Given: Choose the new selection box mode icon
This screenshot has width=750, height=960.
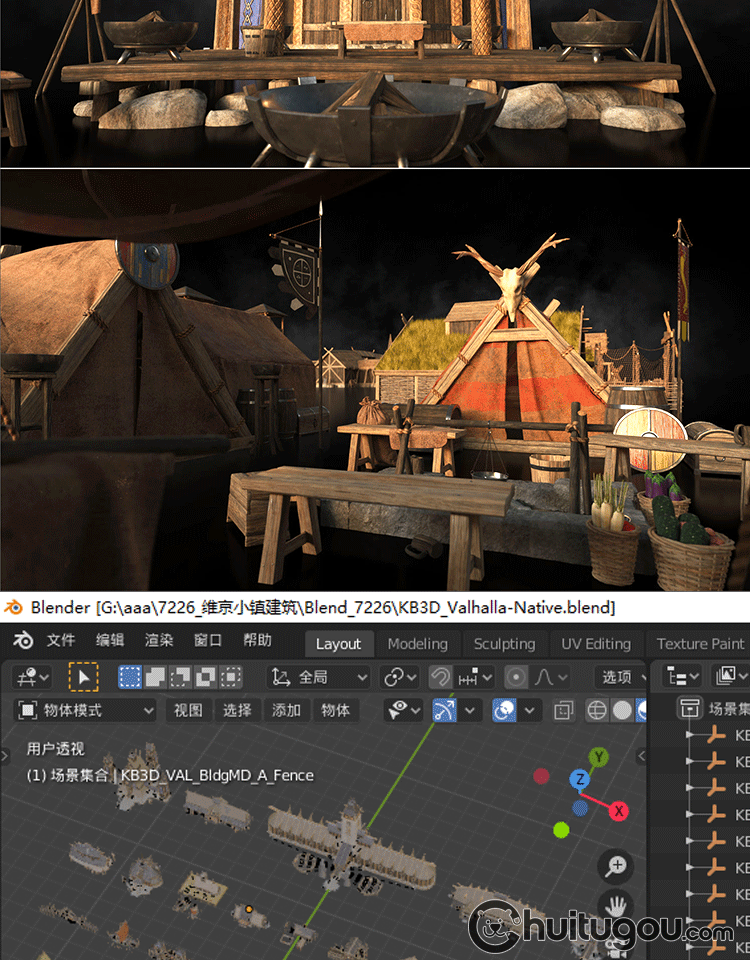Looking at the screenshot, I should 130,677.
